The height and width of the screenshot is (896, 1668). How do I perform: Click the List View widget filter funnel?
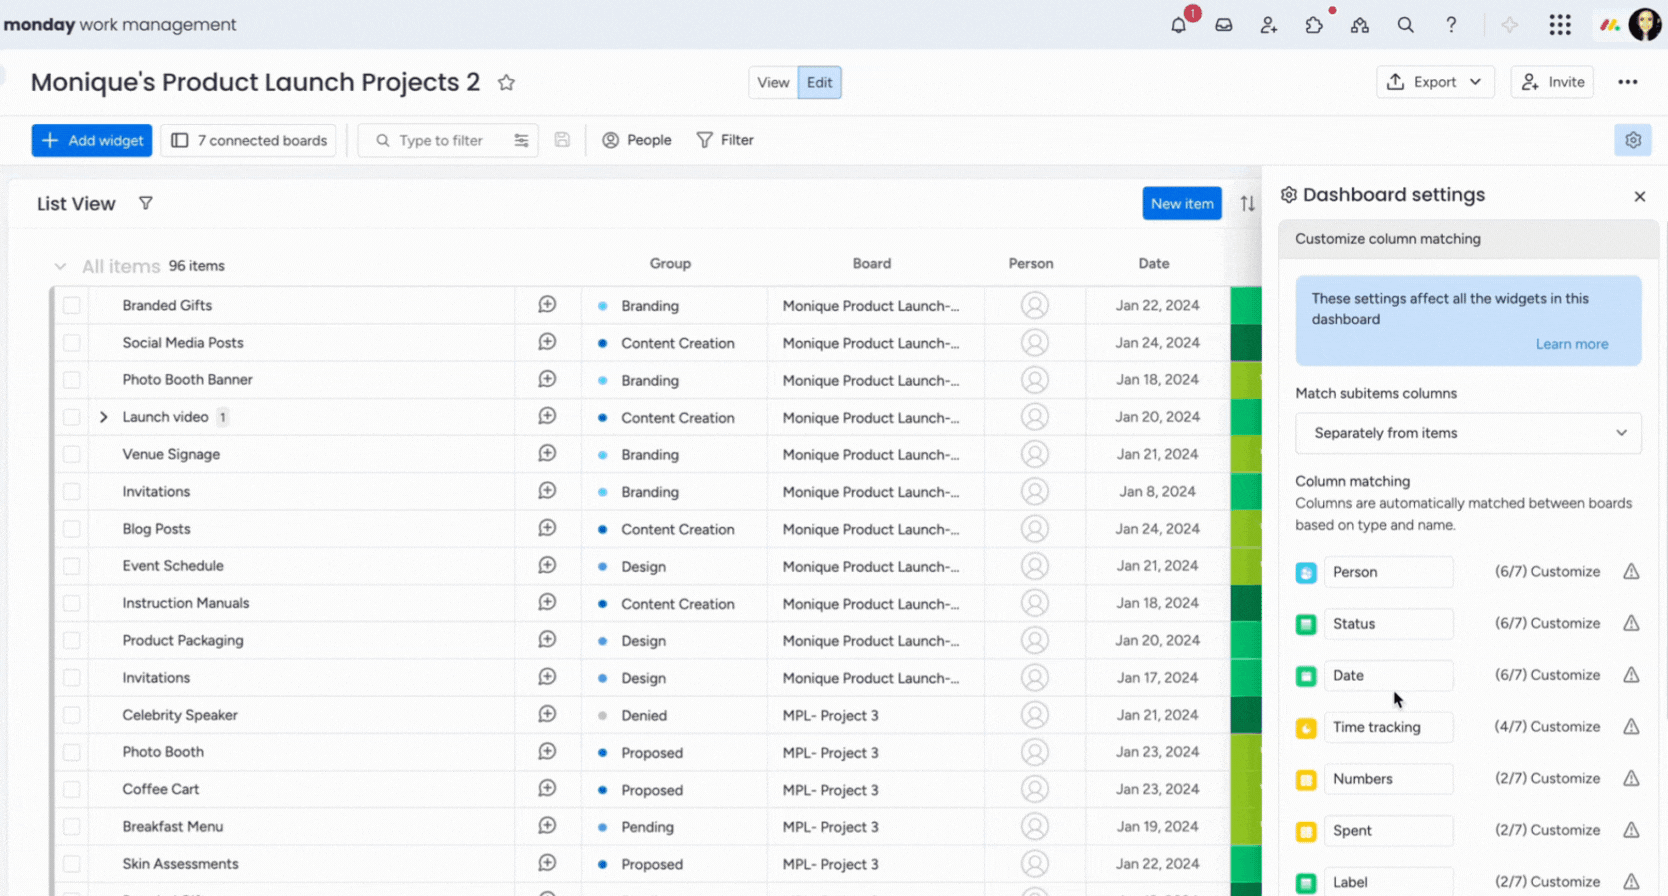tap(146, 204)
